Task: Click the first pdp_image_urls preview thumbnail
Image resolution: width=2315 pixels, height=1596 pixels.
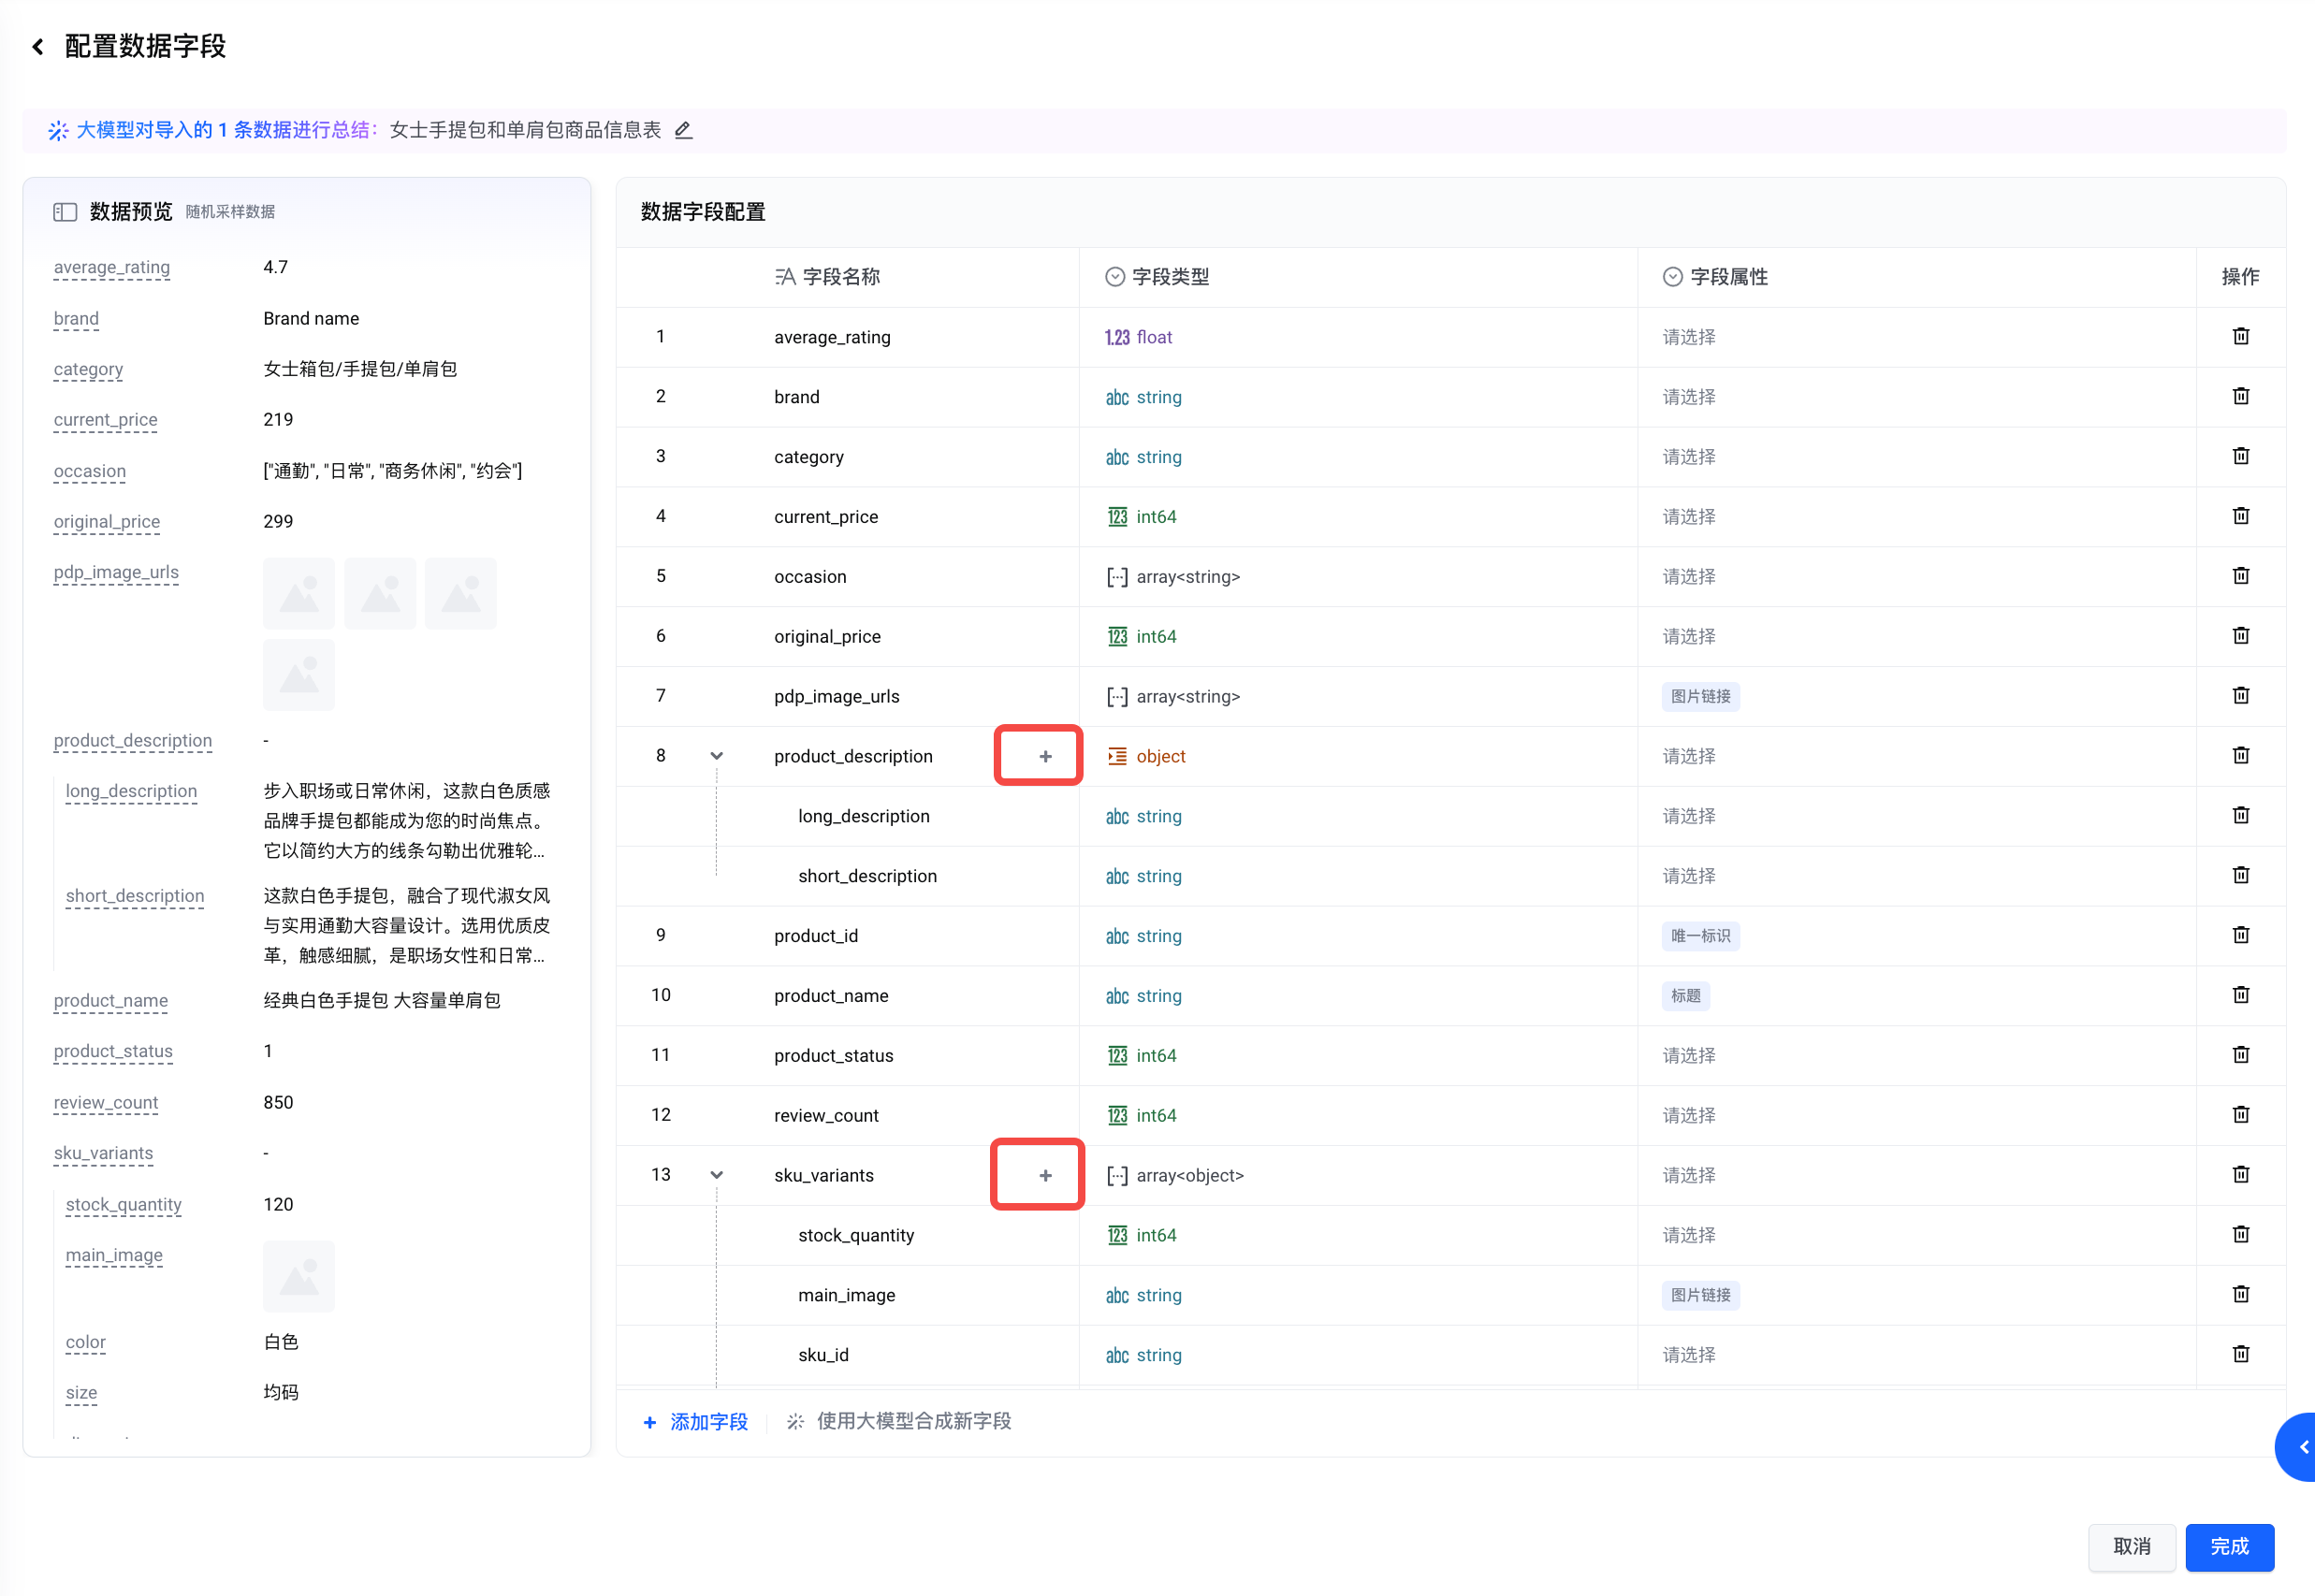Action: (x=298, y=594)
